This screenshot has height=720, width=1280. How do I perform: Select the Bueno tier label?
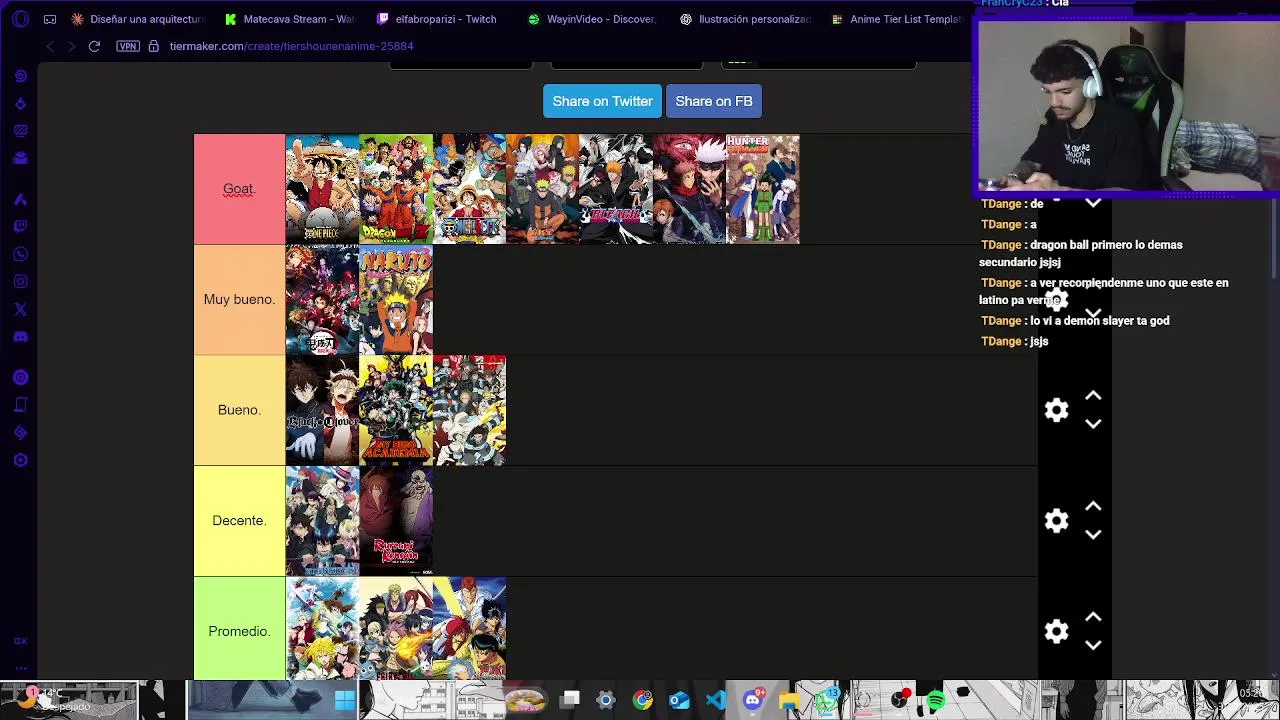(239, 410)
